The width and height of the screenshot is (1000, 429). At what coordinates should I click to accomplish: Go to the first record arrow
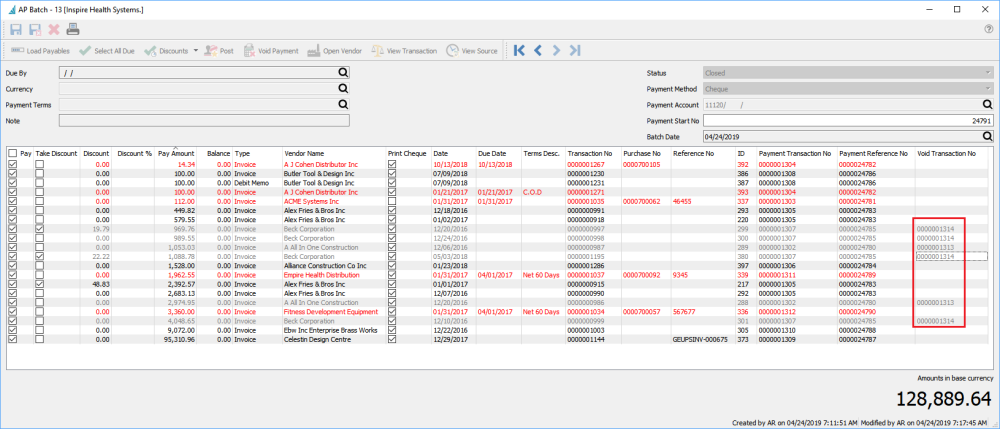pyautogui.click(x=518, y=50)
